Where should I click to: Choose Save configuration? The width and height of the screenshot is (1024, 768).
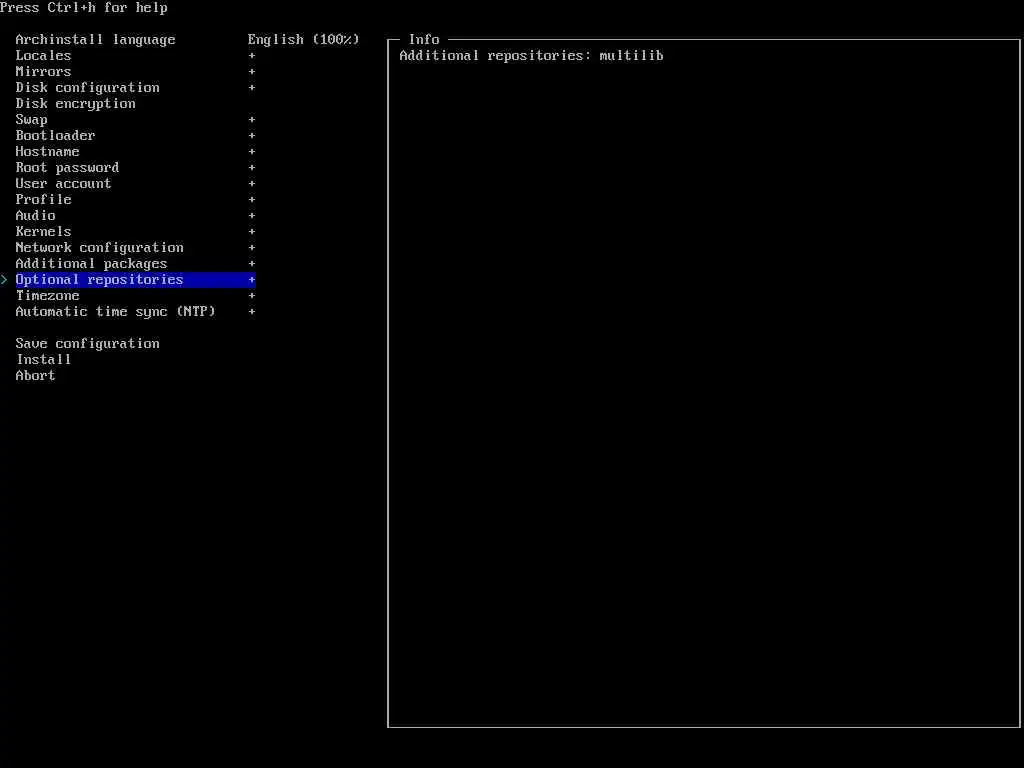88,344
